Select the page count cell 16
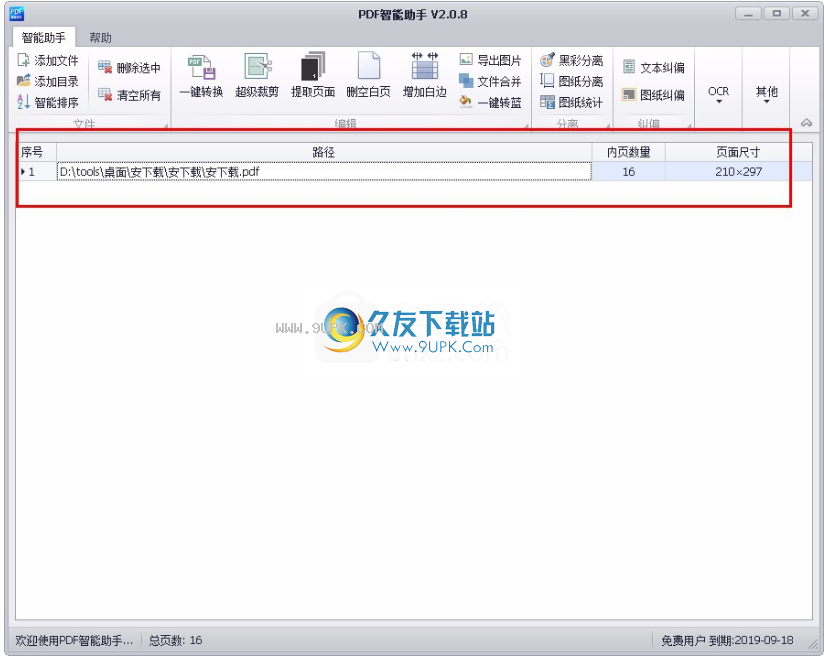Viewport: 824px width, 661px height. pos(629,172)
